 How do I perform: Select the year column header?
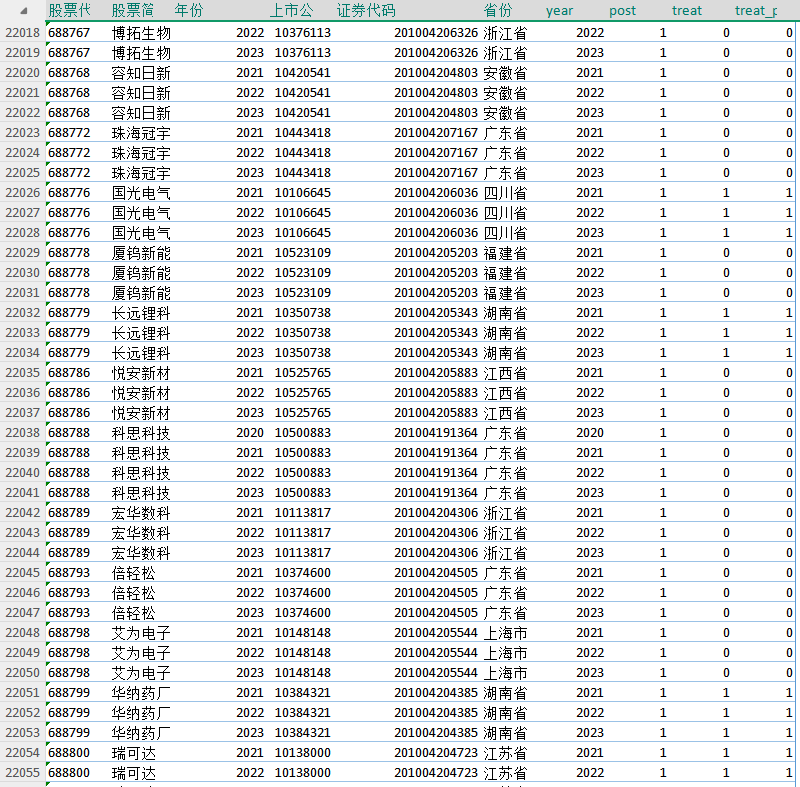pos(559,11)
